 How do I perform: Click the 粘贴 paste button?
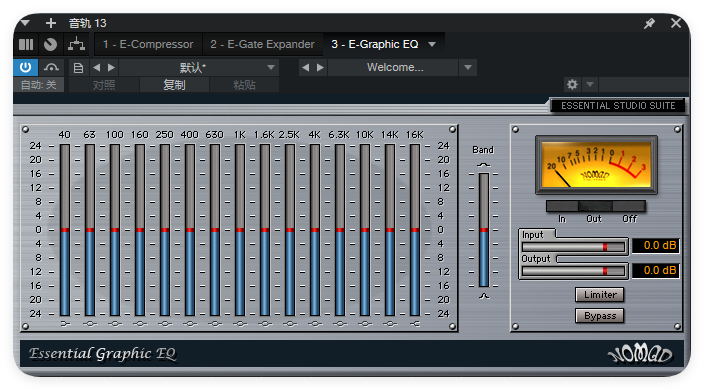[x=245, y=85]
